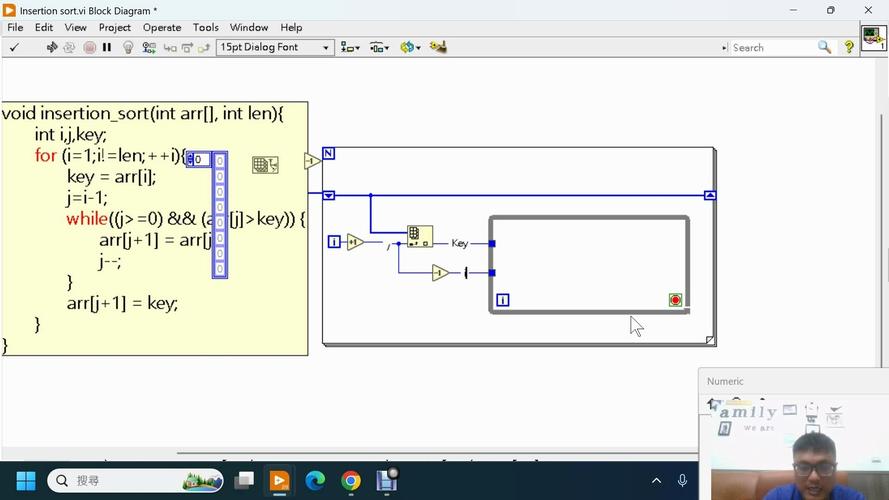
Task: Open the 15pt Dialog Font dropdown
Action: 275,47
